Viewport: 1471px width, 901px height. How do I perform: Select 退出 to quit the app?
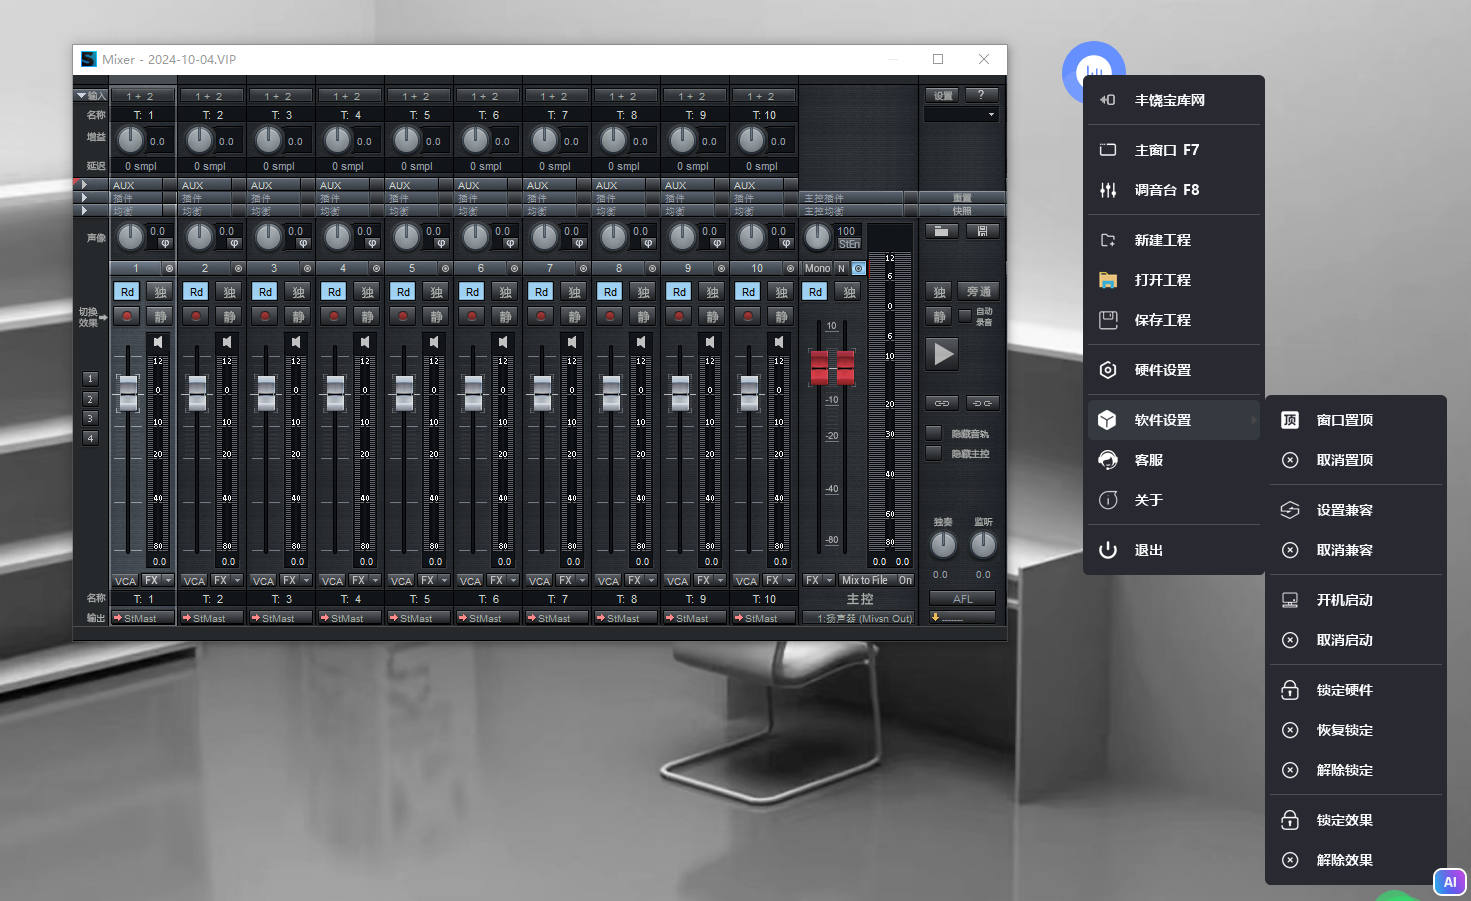(1174, 550)
